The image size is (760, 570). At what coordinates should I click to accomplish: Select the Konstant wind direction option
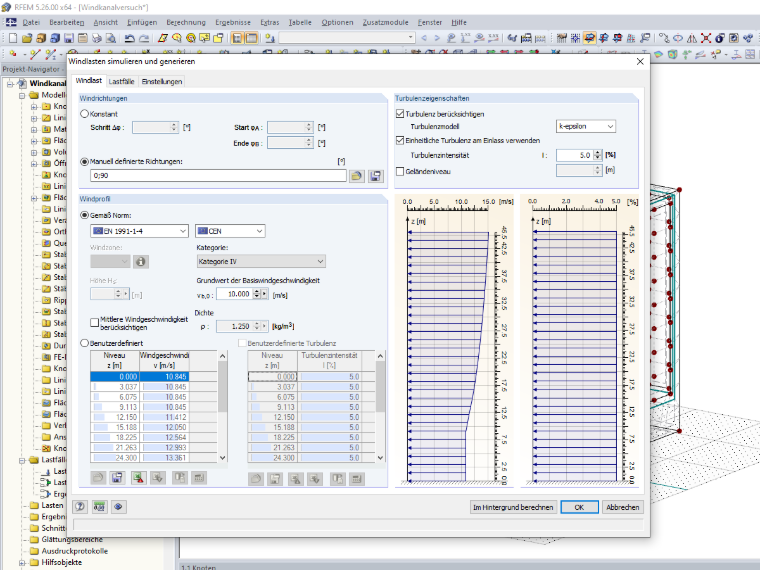85,114
